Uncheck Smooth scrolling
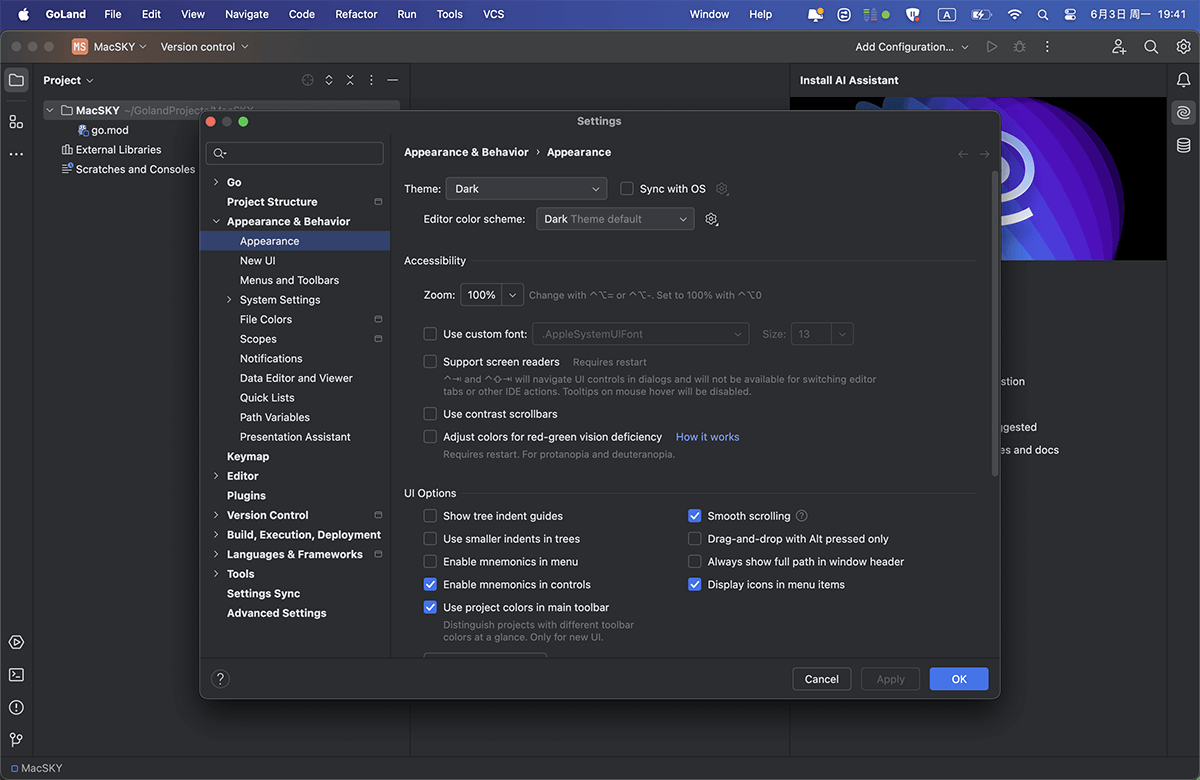1200x780 pixels. 695,516
